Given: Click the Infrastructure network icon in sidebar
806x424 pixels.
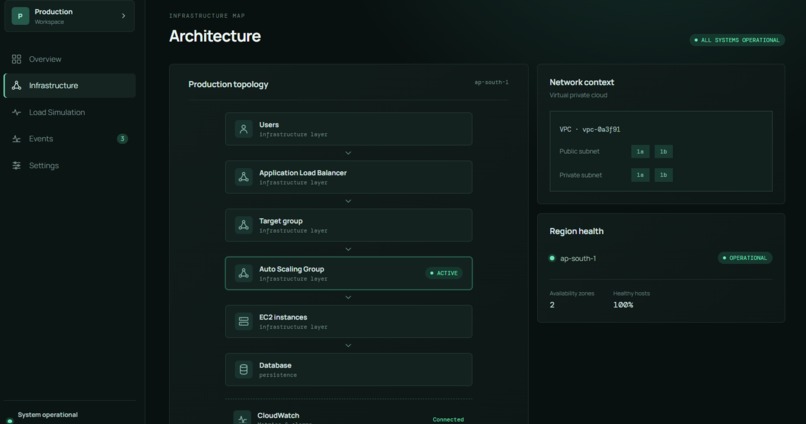Looking at the screenshot, I should (x=16, y=85).
